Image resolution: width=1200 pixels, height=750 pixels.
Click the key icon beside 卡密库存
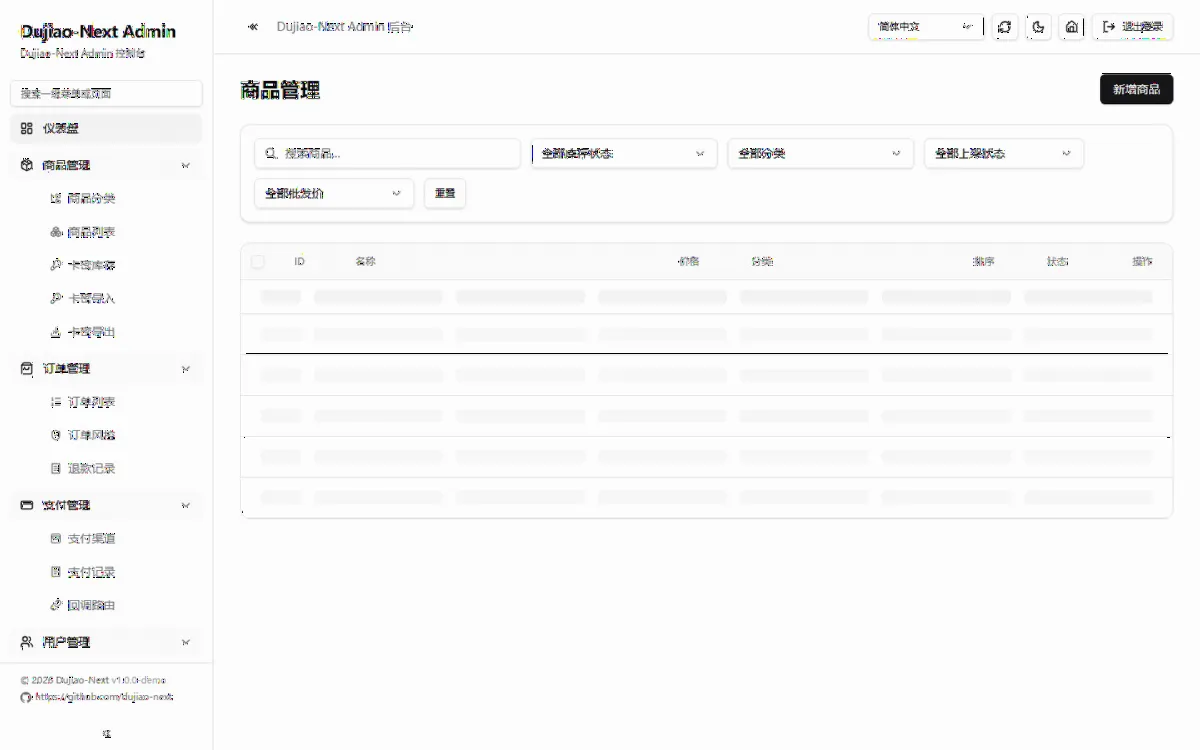(x=56, y=265)
